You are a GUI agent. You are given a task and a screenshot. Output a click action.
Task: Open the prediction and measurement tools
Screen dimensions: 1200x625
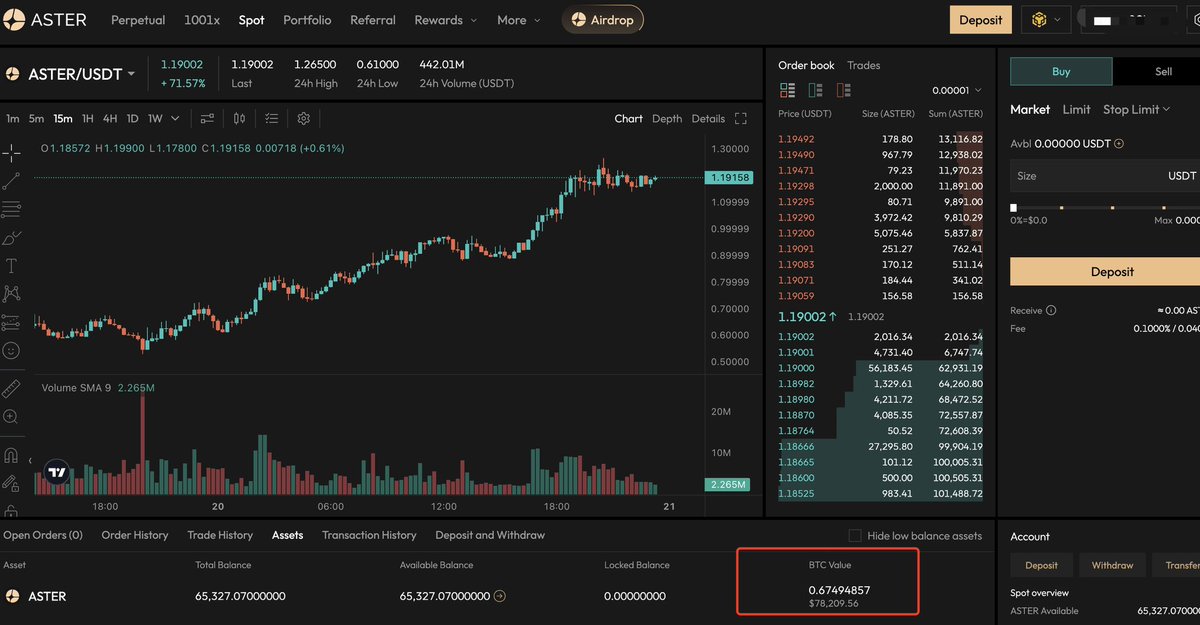pos(12,322)
